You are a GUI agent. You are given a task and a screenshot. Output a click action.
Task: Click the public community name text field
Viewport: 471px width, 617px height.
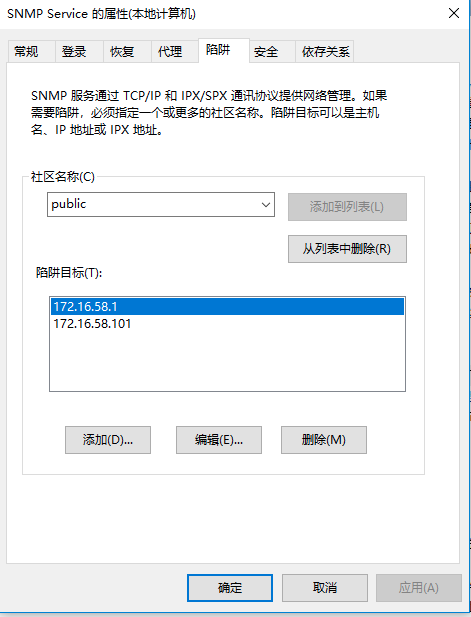point(153,205)
